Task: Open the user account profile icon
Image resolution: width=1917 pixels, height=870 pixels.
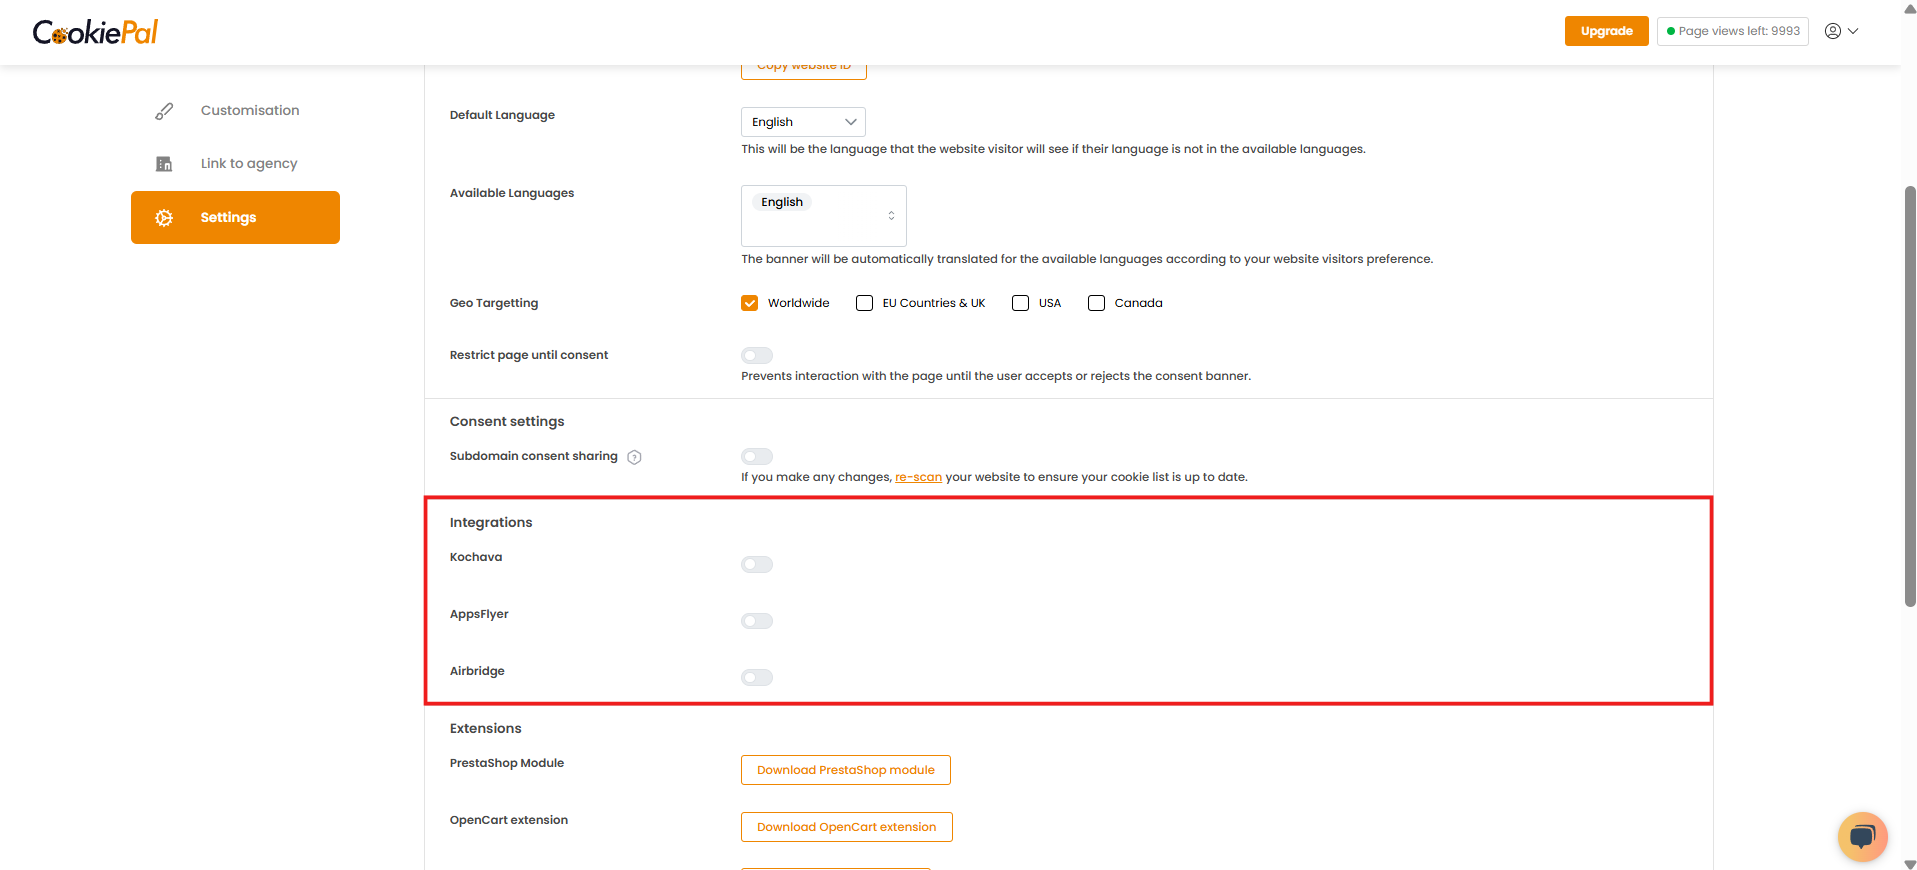Action: pyautogui.click(x=1832, y=31)
